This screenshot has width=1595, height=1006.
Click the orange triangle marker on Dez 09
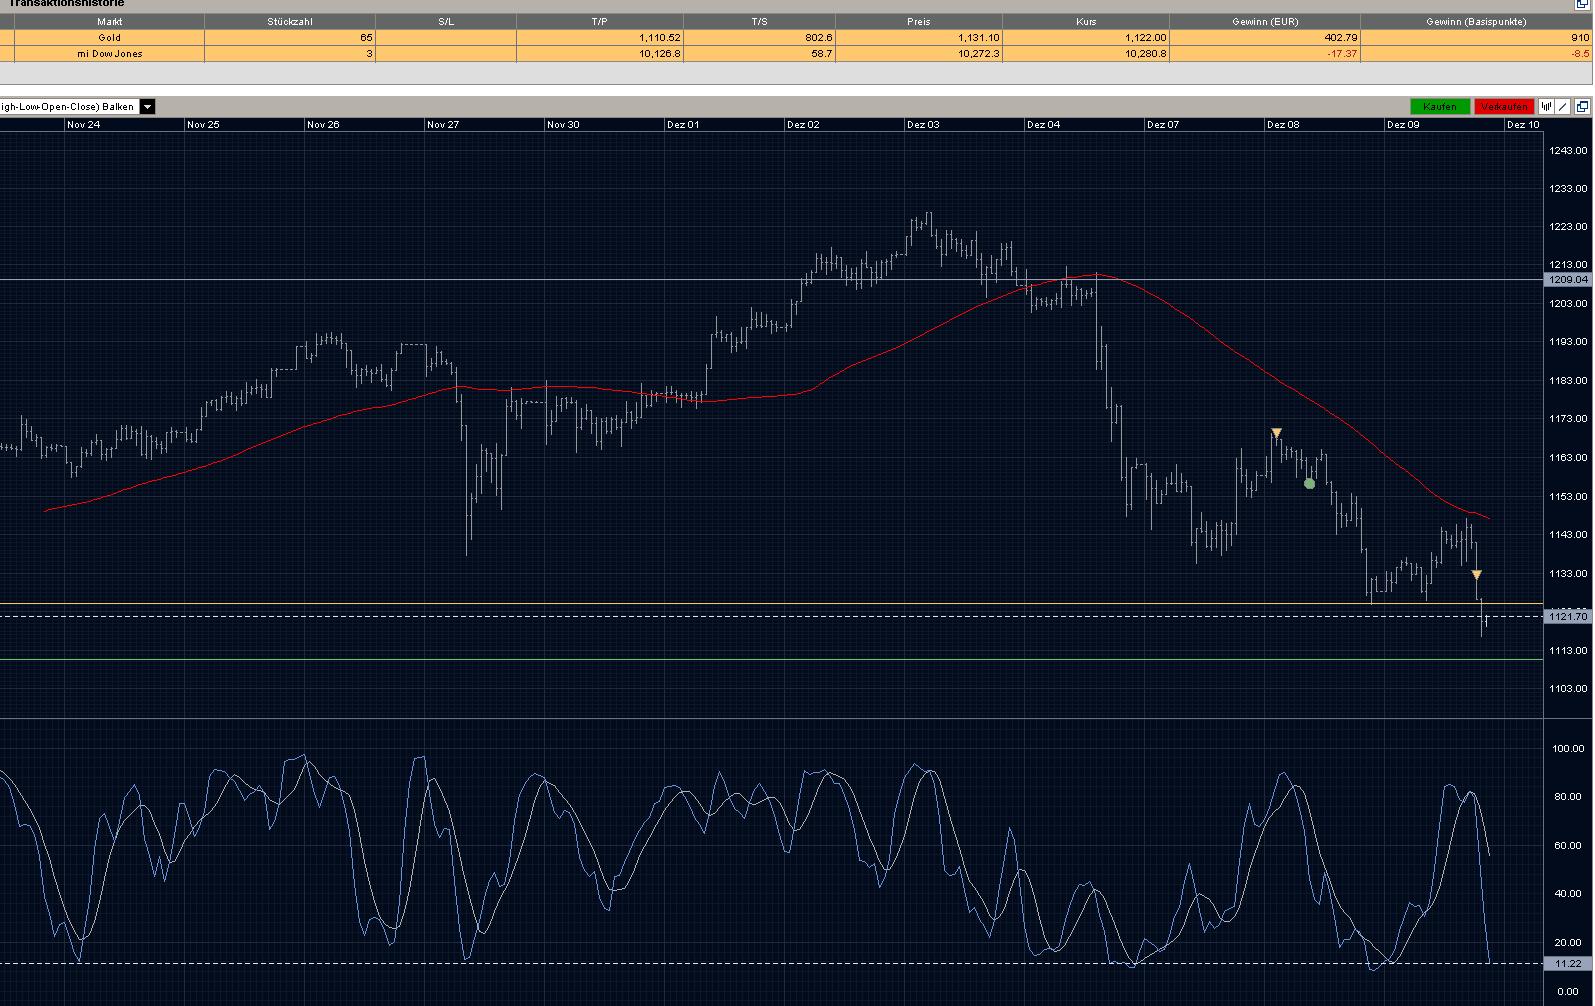click(1477, 575)
